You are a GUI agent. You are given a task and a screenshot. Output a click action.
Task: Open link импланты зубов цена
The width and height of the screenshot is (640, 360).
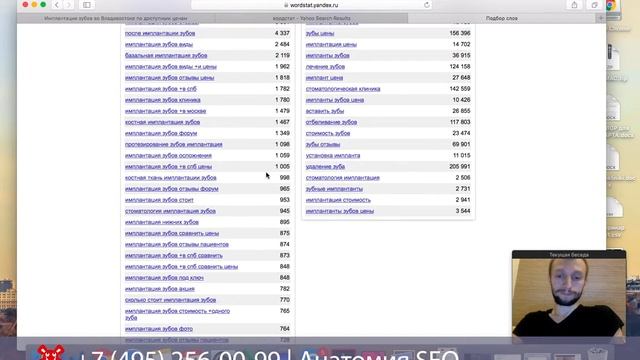point(335,100)
